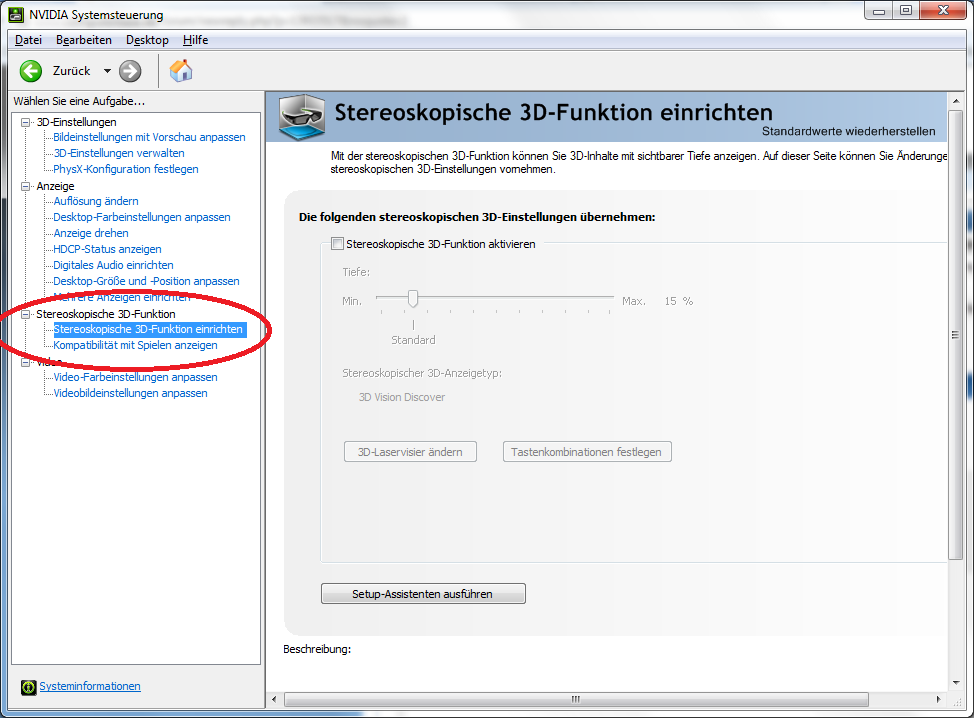Collapse the Video tree node
This screenshot has width=978, height=723.
[26, 362]
